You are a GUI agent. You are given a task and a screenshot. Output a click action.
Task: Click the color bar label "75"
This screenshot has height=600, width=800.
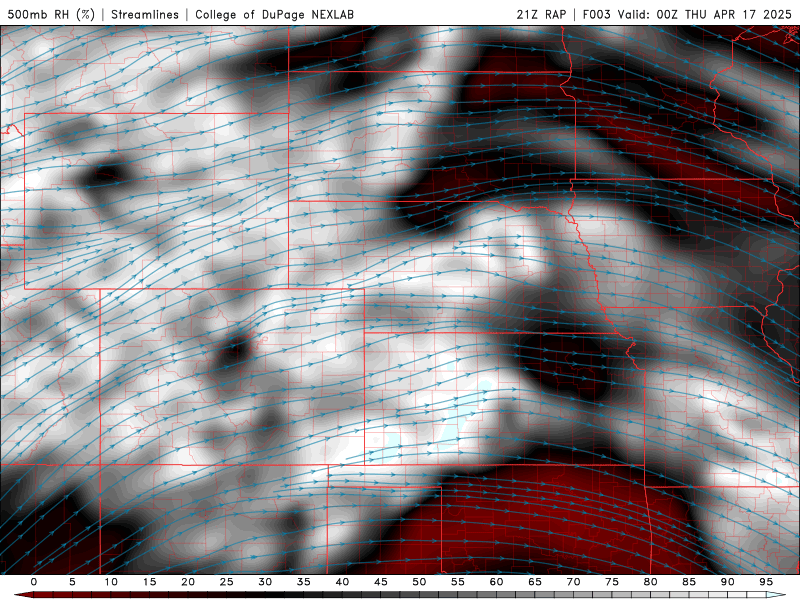(x=612, y=582)
